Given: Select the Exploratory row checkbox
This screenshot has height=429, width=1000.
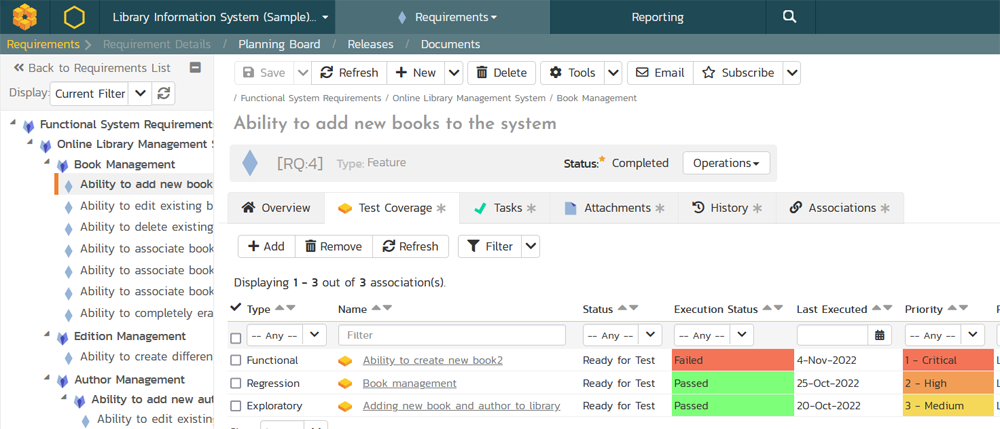Looking at the screenshot, I should click(x=236, y=406).
